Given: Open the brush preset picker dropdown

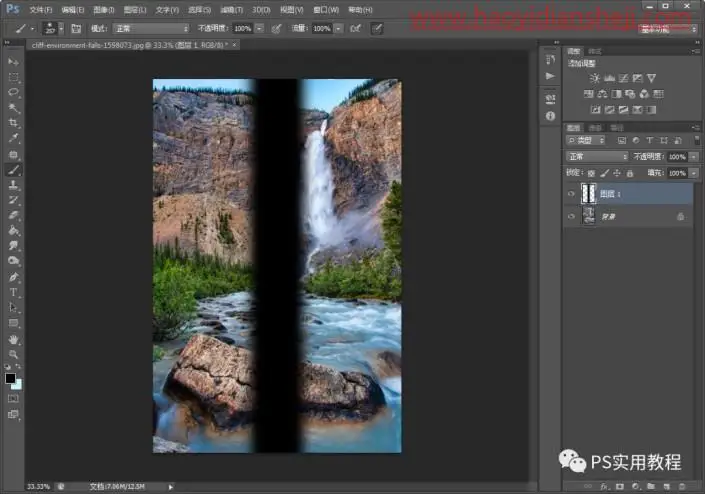Looking at the screenshot, I should [x=61, y=28].
